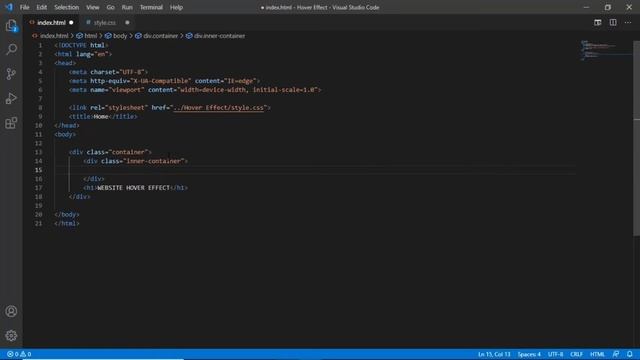Change indentation via Spaces: 4
The image size is (640, 360).
(x=529, y=354)
